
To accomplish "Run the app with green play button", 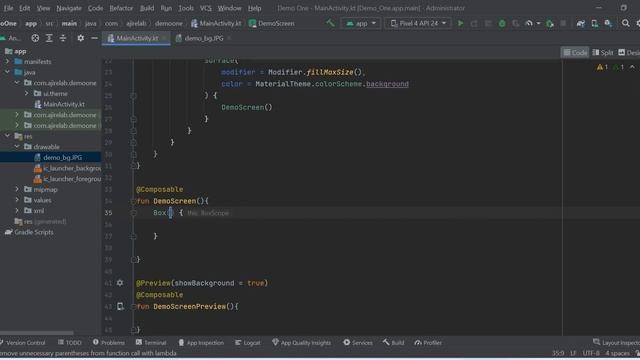I will pyautogui.click(x=460, y=23).
